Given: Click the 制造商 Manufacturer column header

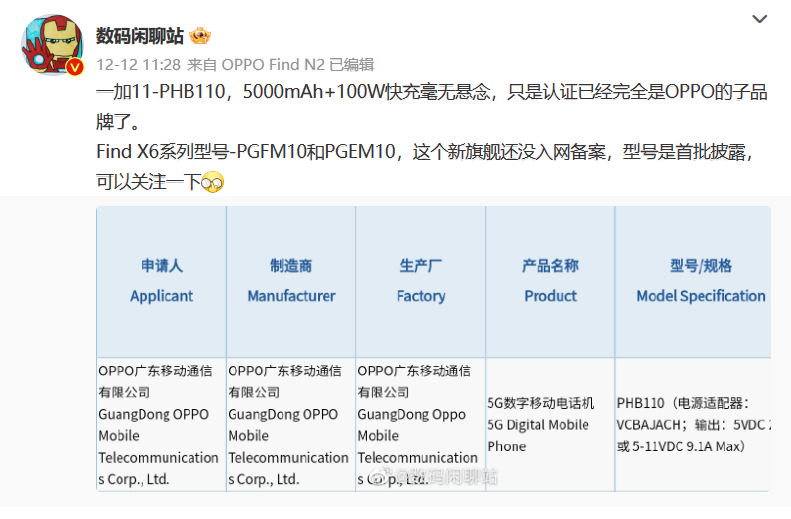Looking at the screenshot, I should (x=291, y=281).
